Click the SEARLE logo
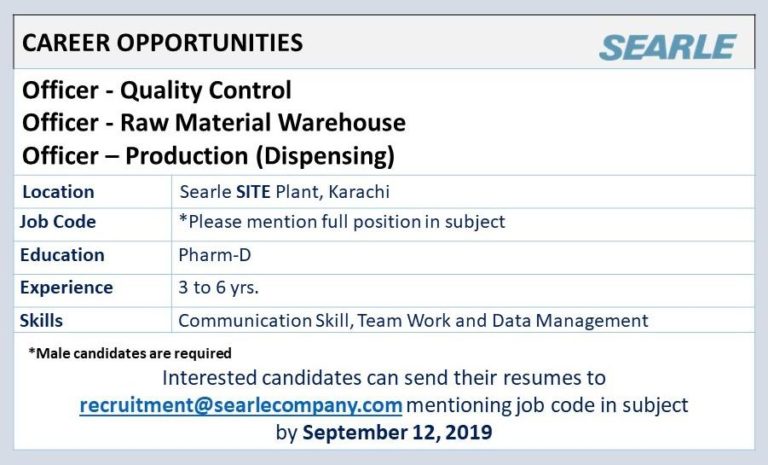 click(667, 46)
